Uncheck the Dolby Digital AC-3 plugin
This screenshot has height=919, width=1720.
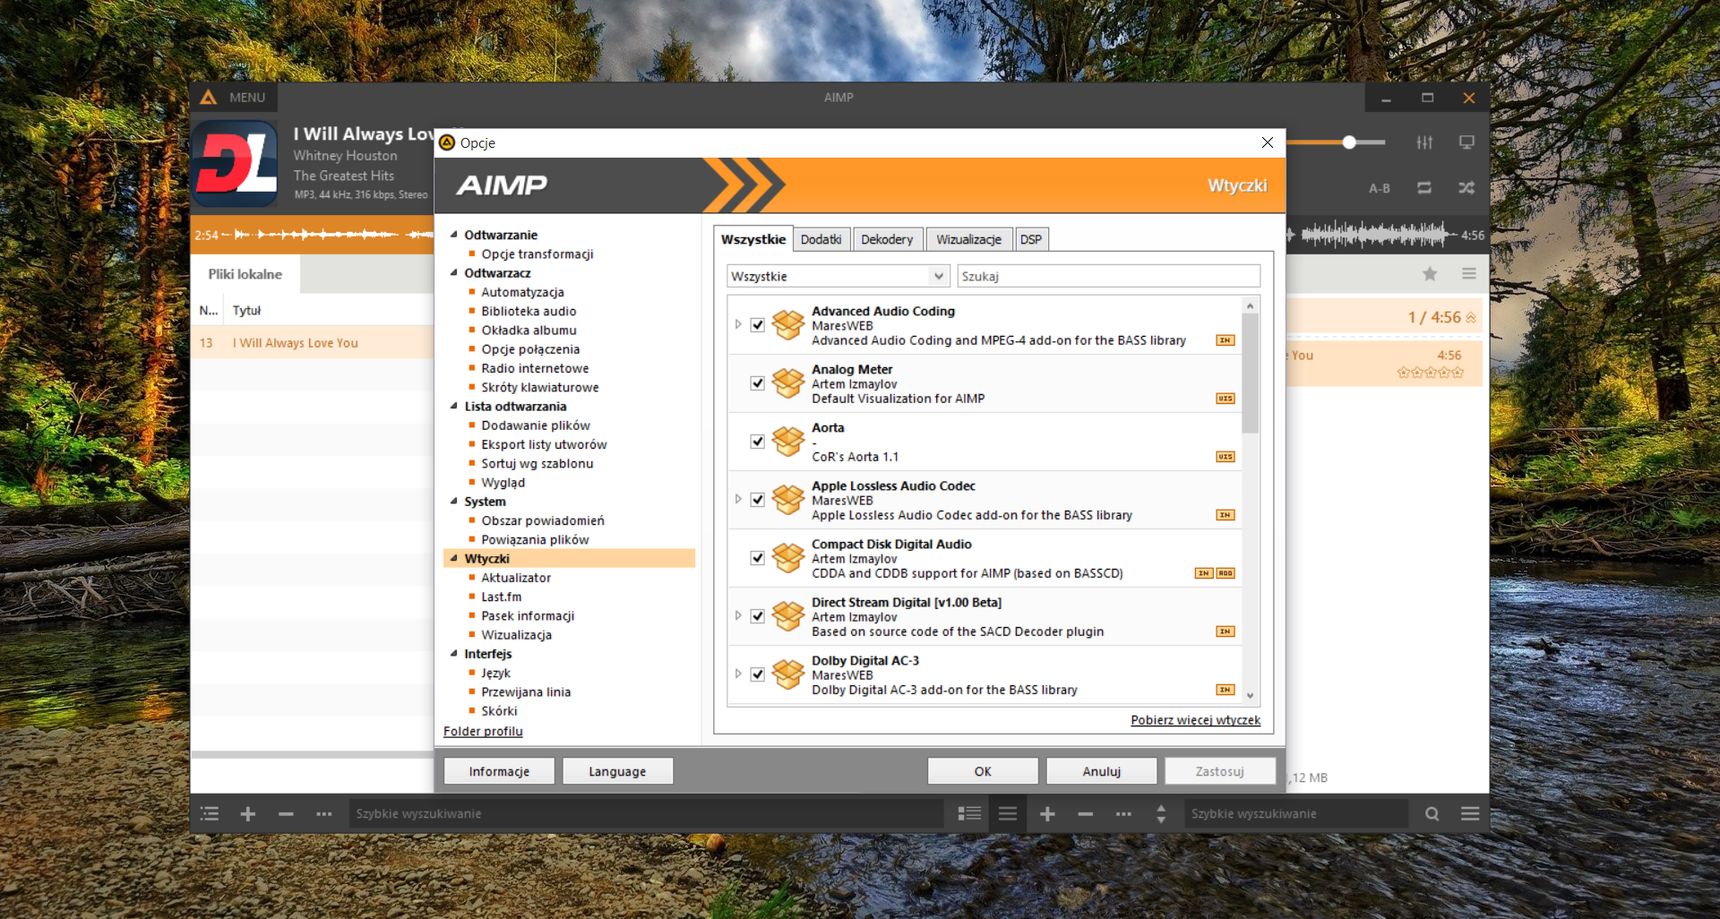coord(757,674)
